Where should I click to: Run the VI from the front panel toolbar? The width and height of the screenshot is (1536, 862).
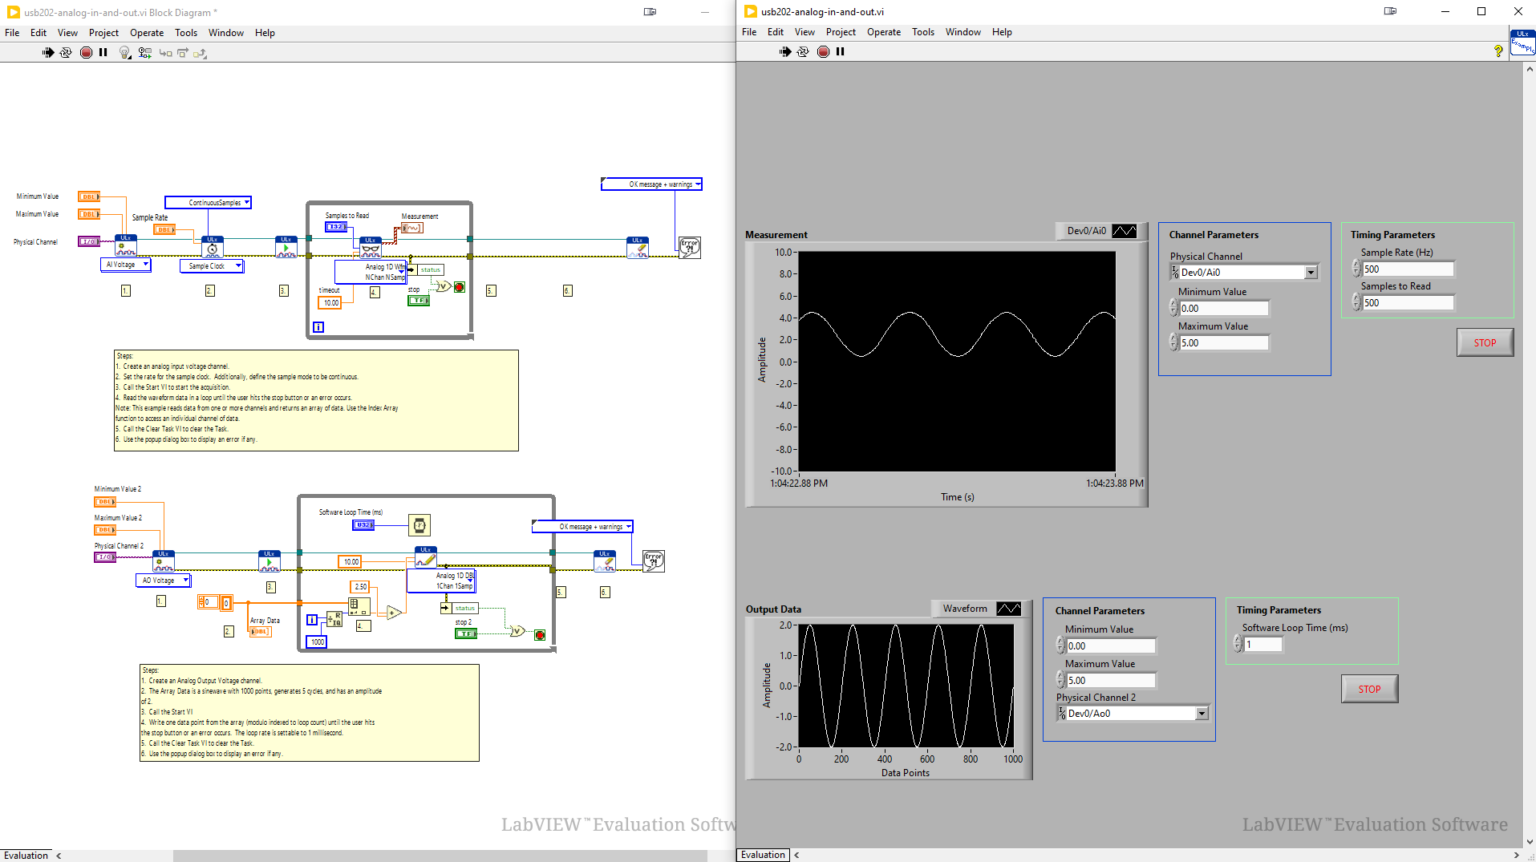(786, 52)
